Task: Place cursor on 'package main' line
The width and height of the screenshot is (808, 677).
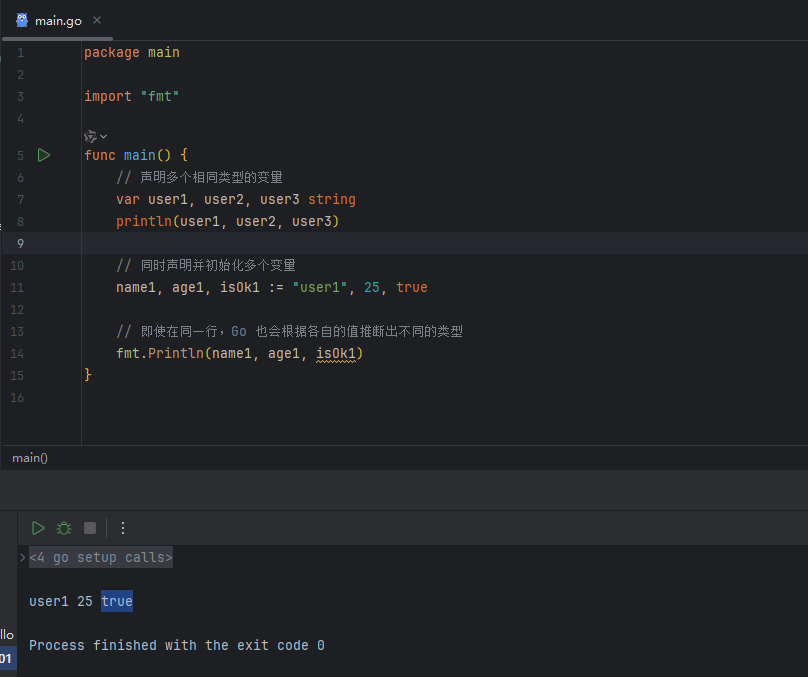Action: [x=132, y=53]
